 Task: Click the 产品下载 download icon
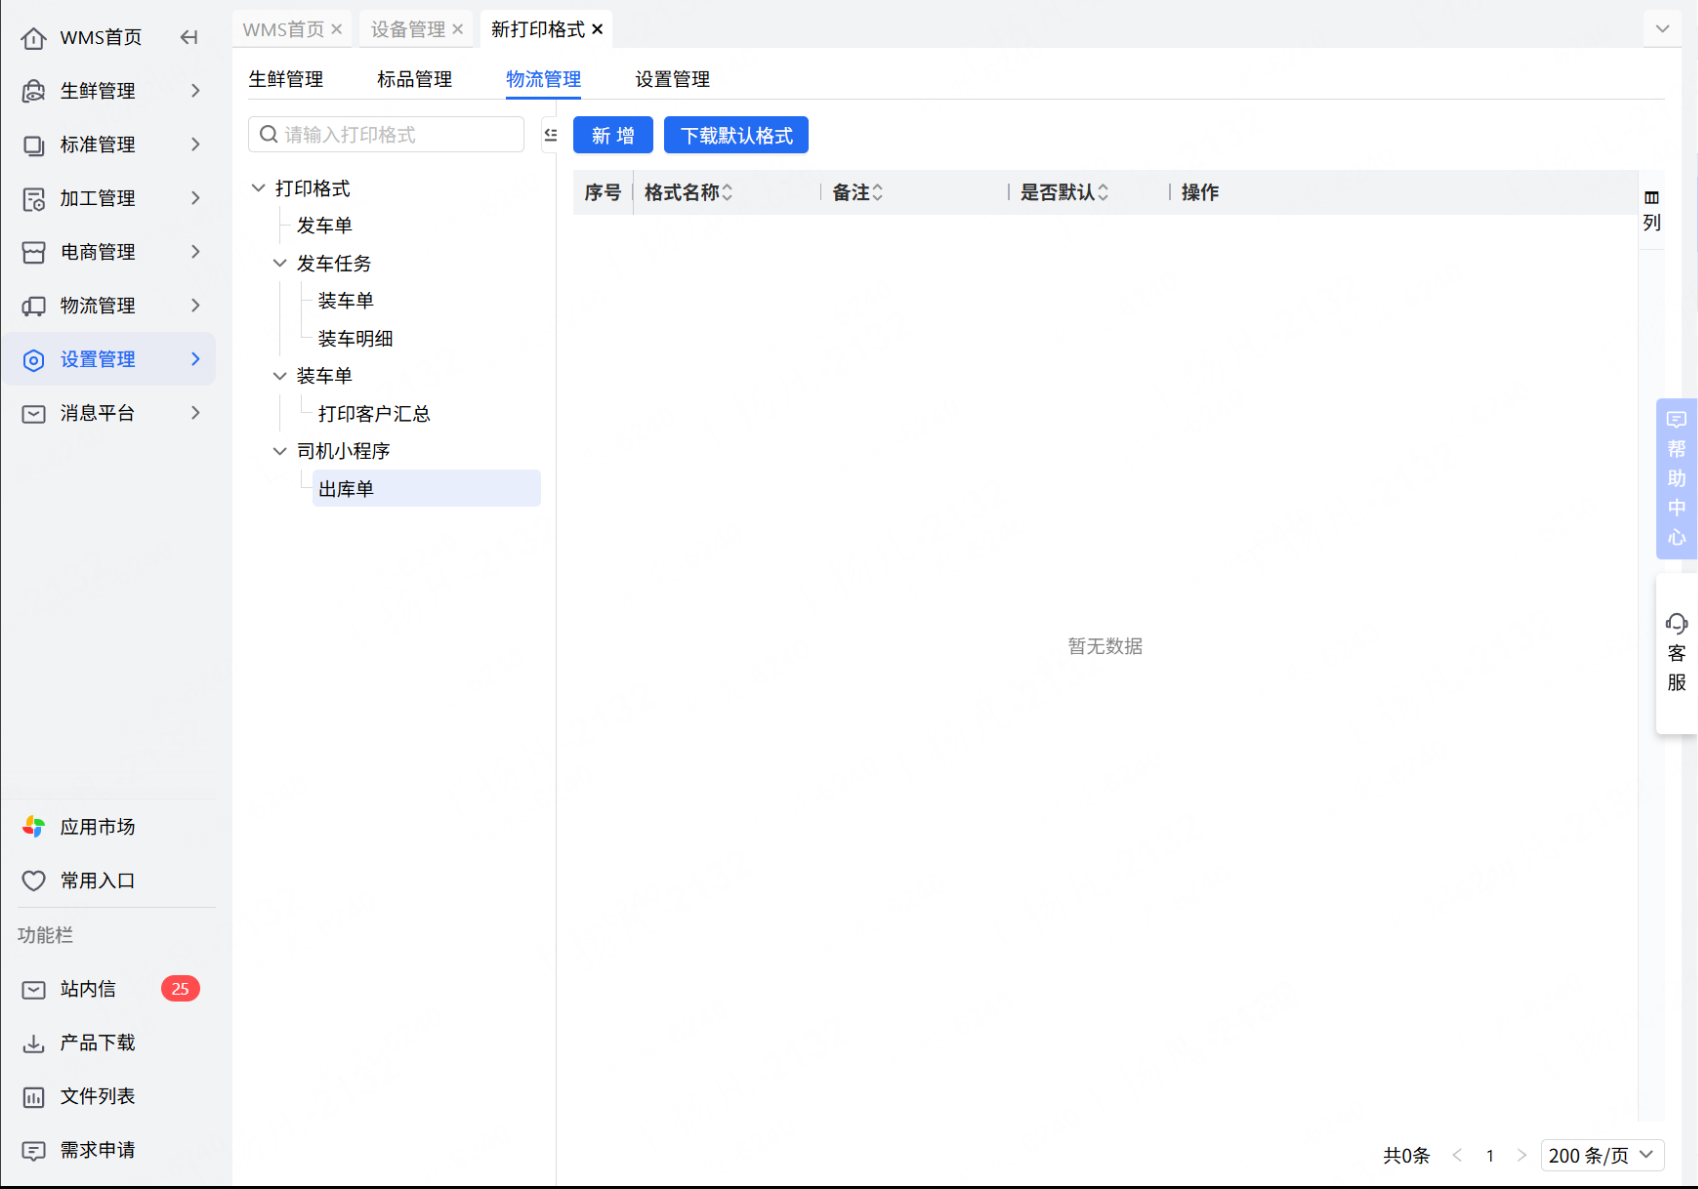(33, 1043)
